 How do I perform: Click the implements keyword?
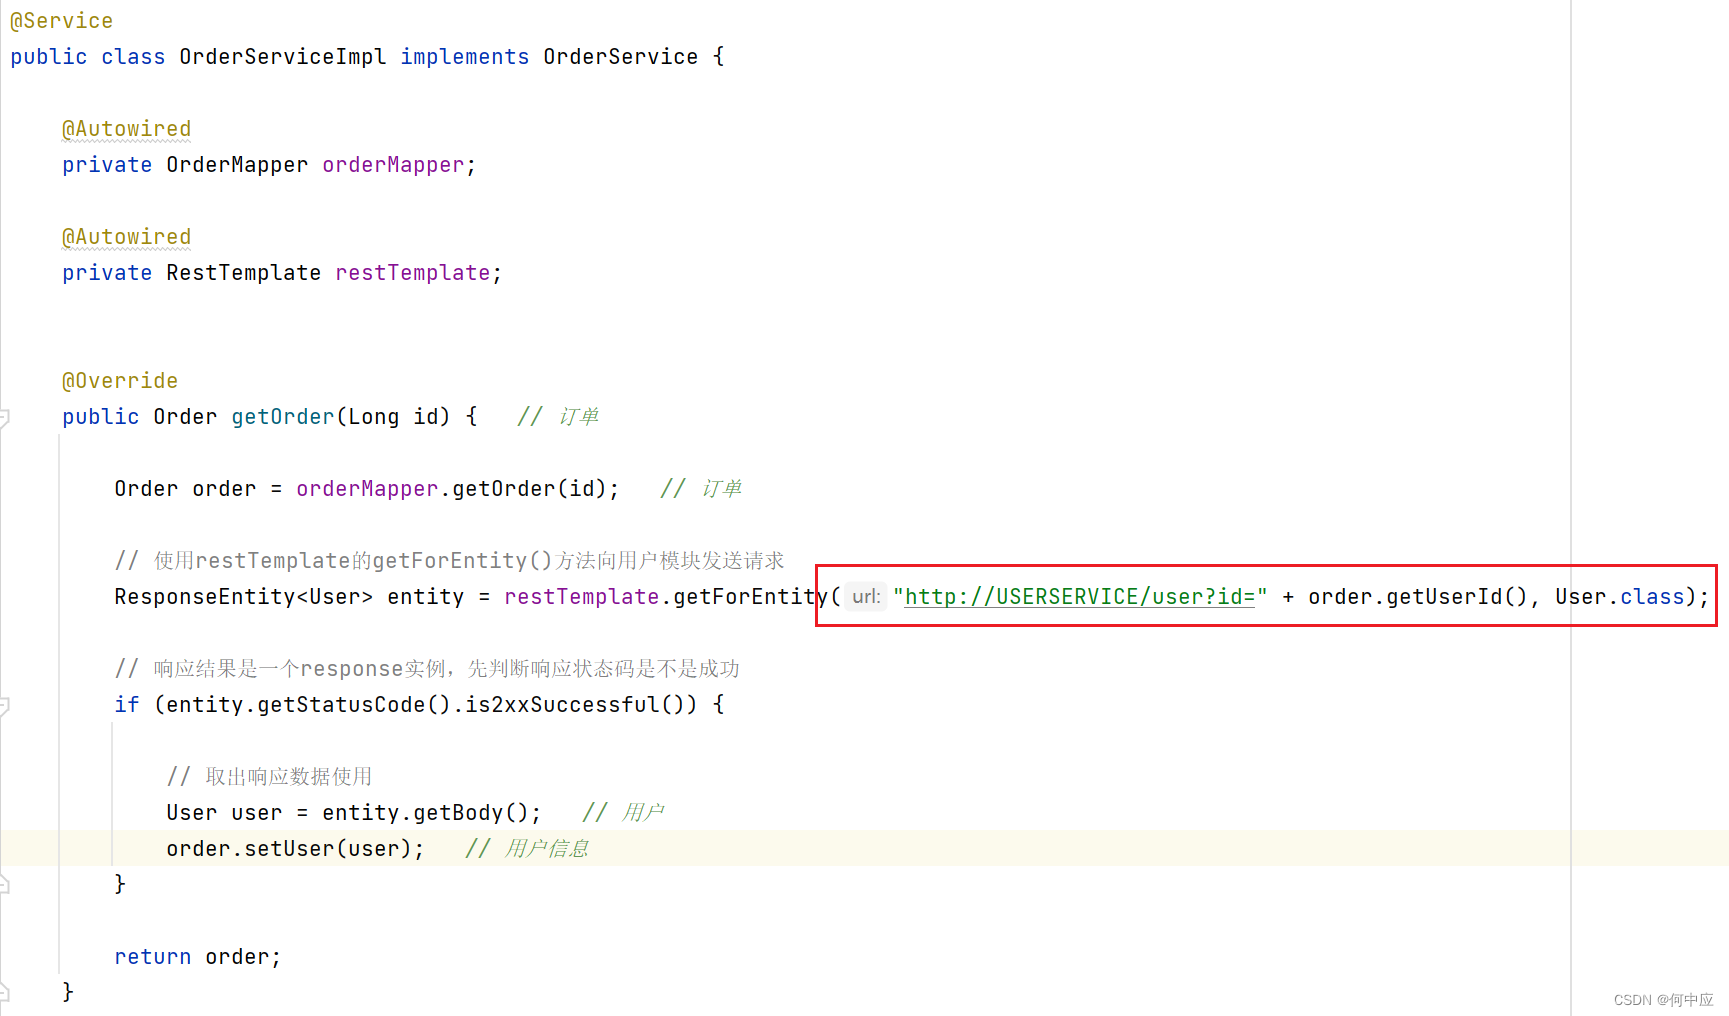click(x=465, y=57)
